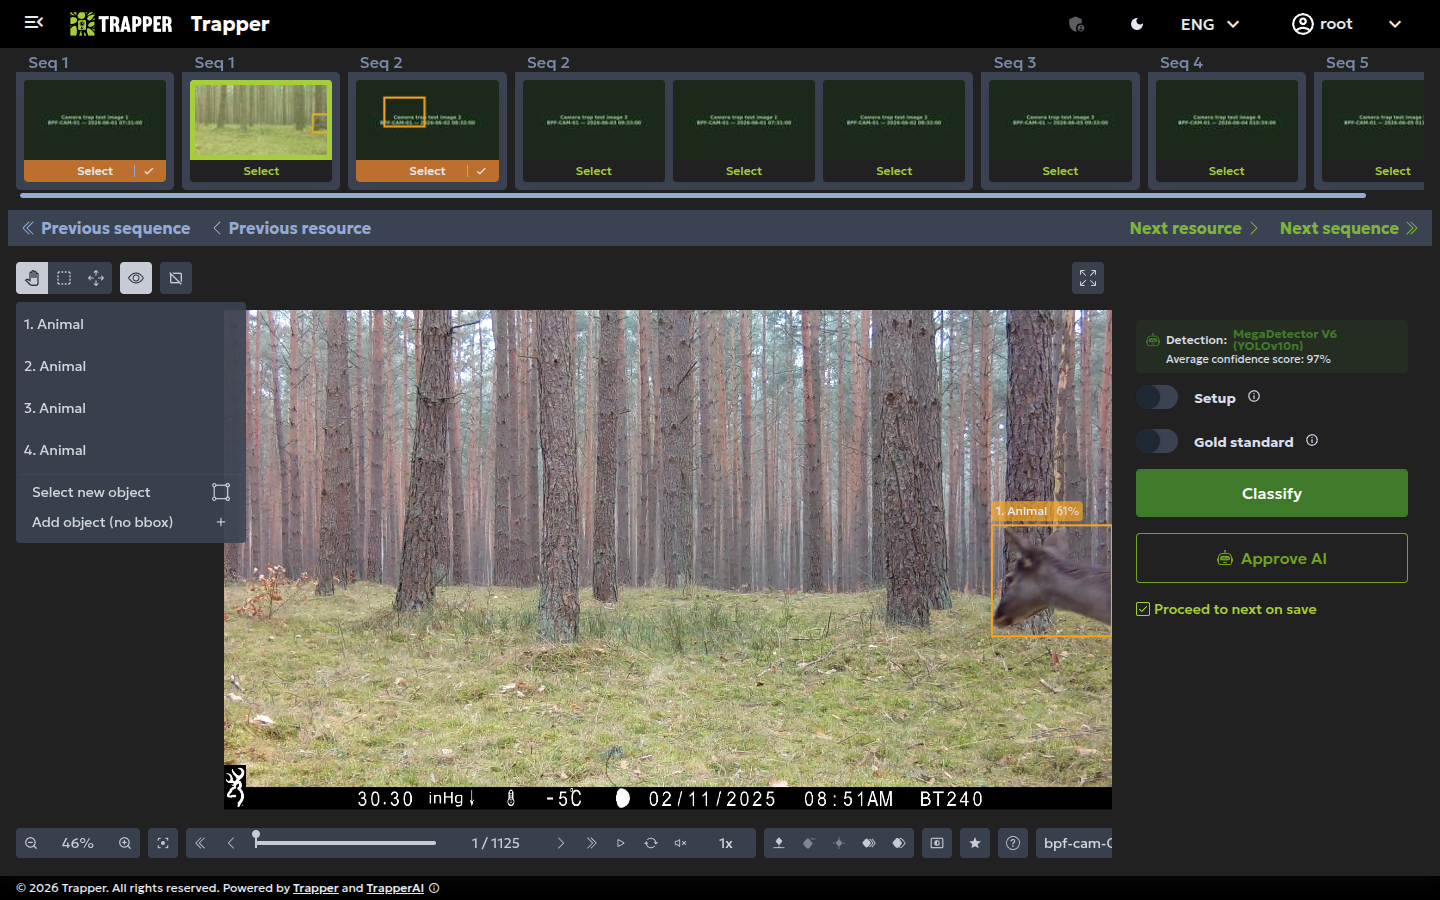Viewport: 1440px width, 900px height.
Task: Click the bpf-cam resource name field
Action: 1074,843
